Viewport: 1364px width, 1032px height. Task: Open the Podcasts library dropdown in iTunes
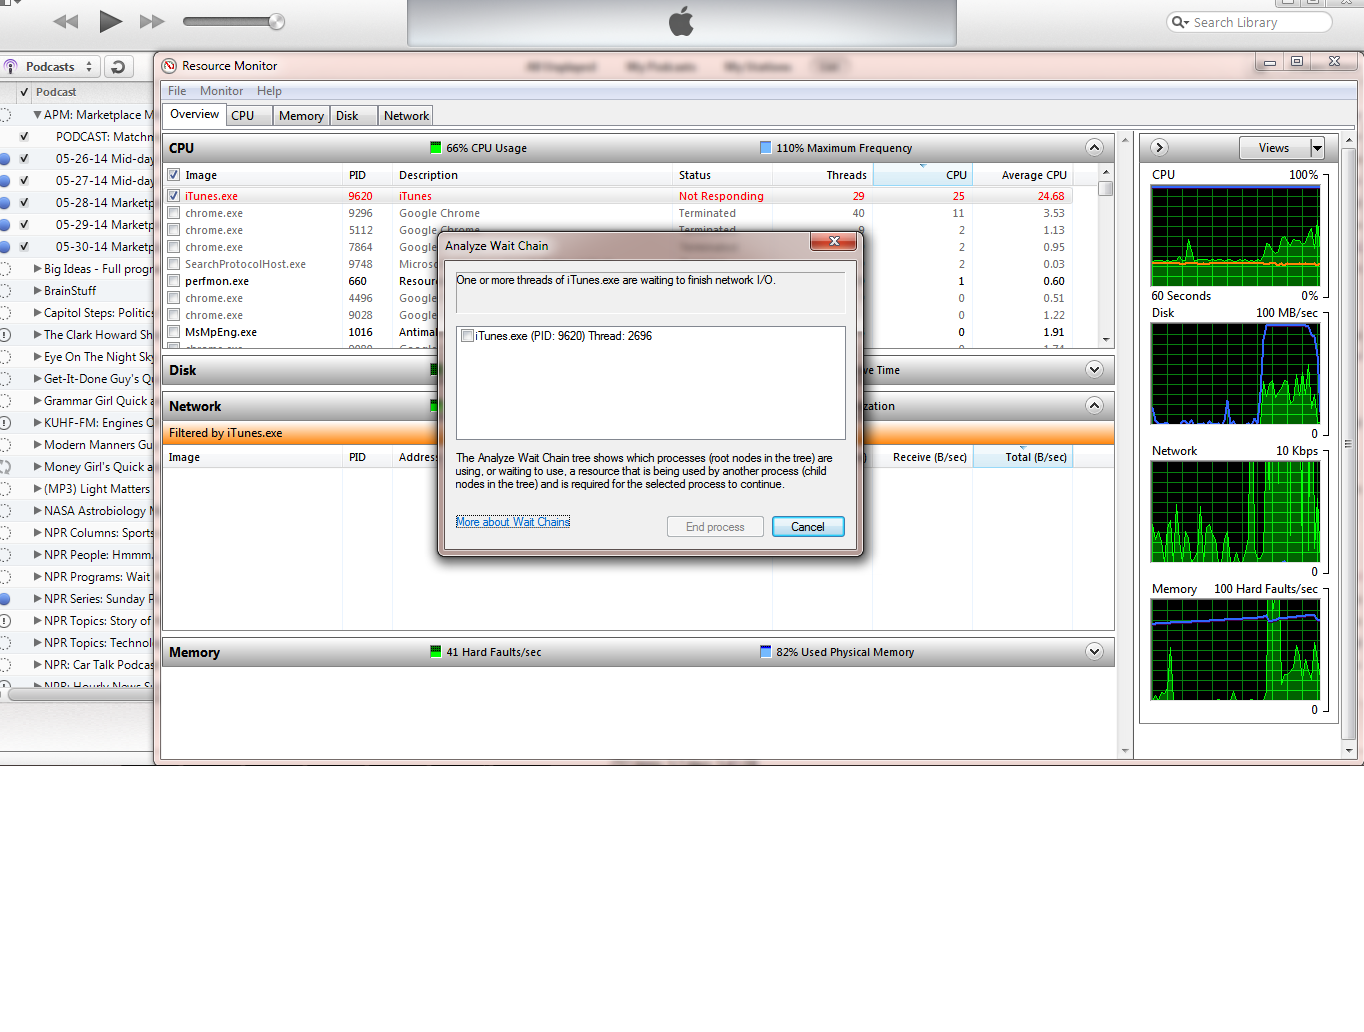click(x=51, y=67)
